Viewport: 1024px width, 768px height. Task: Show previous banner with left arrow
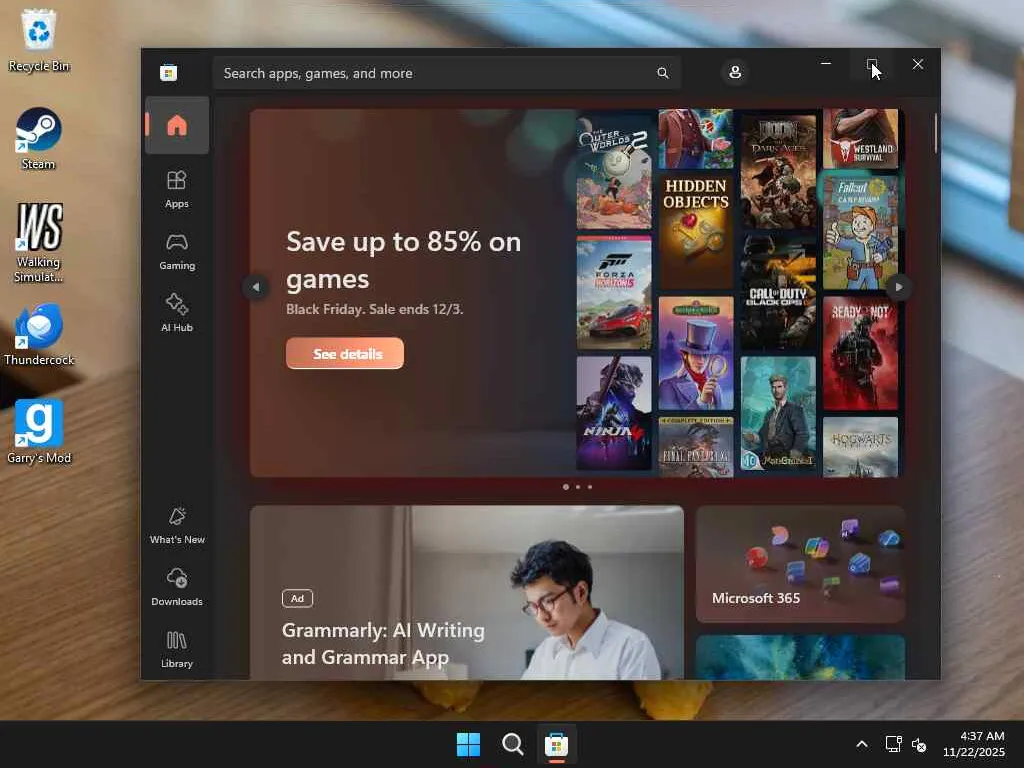tap(256, 287)
